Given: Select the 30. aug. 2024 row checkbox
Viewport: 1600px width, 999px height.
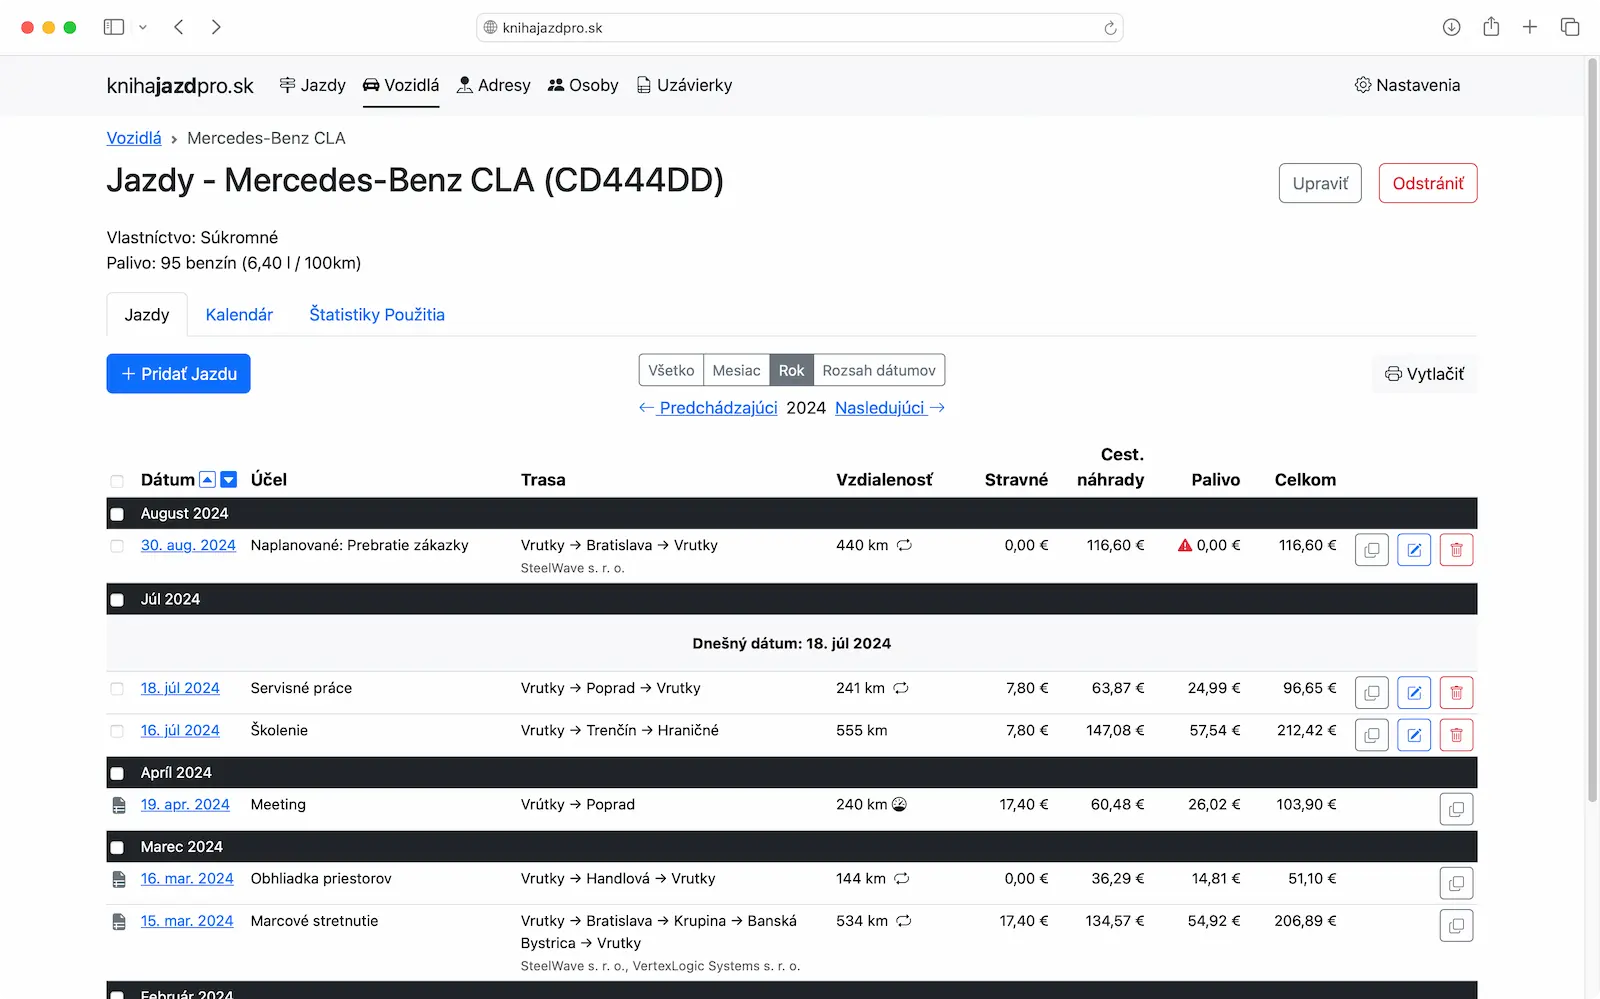Looking at the screenshot, I should click(117, 546).
